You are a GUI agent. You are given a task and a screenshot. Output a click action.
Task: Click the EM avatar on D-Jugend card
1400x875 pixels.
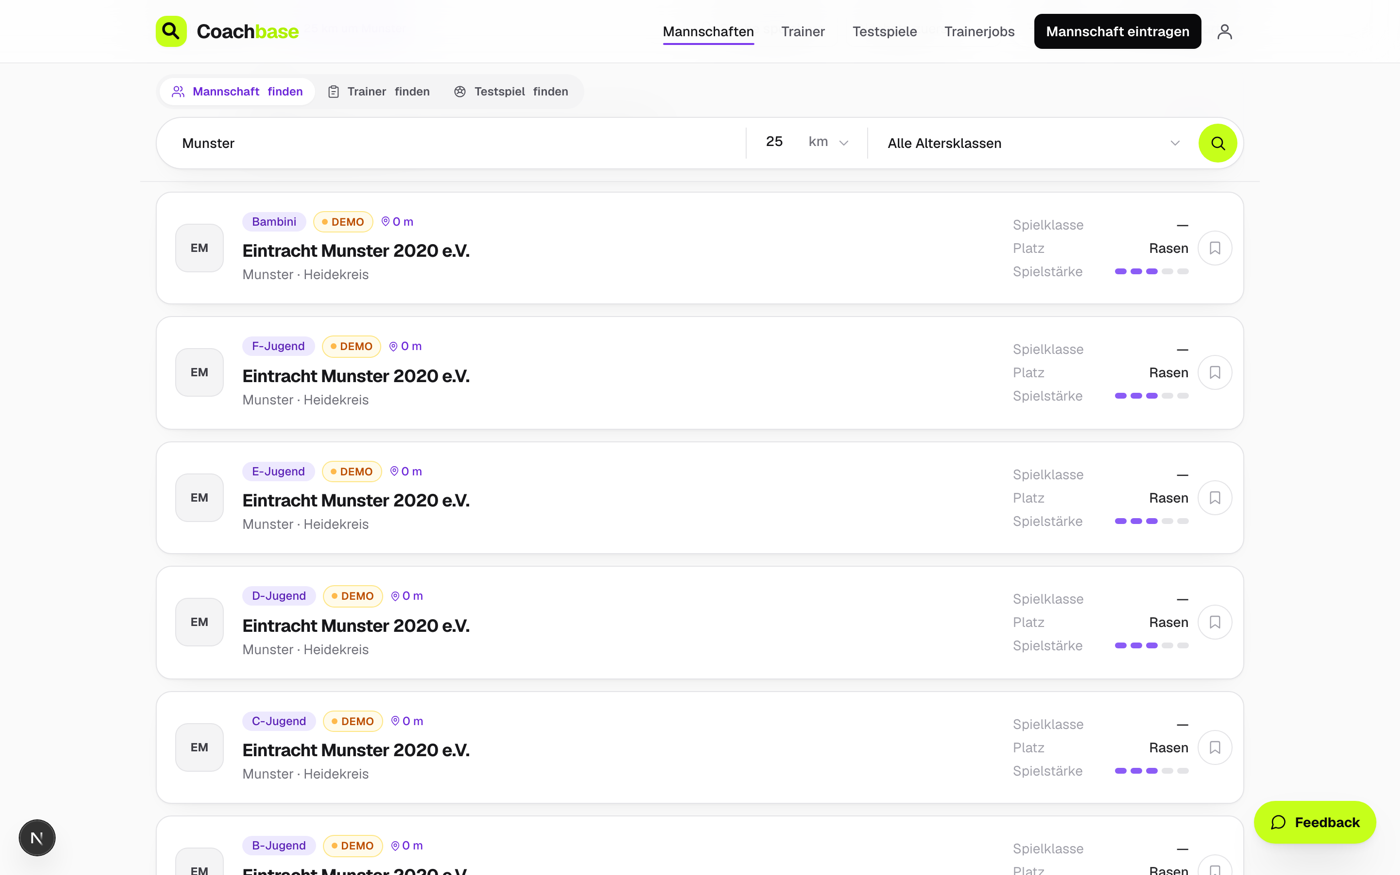coord(200,622)
